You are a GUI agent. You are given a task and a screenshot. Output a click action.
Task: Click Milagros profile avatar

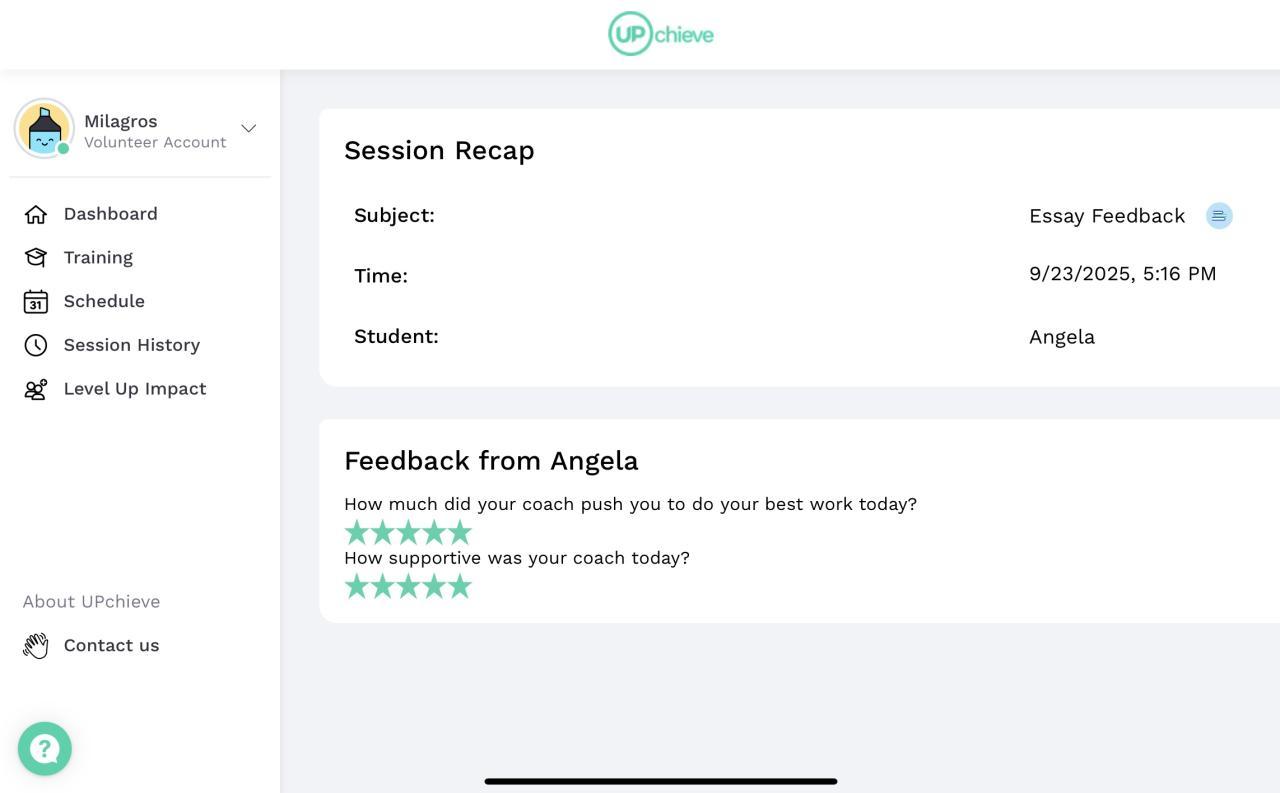(44, 128)
